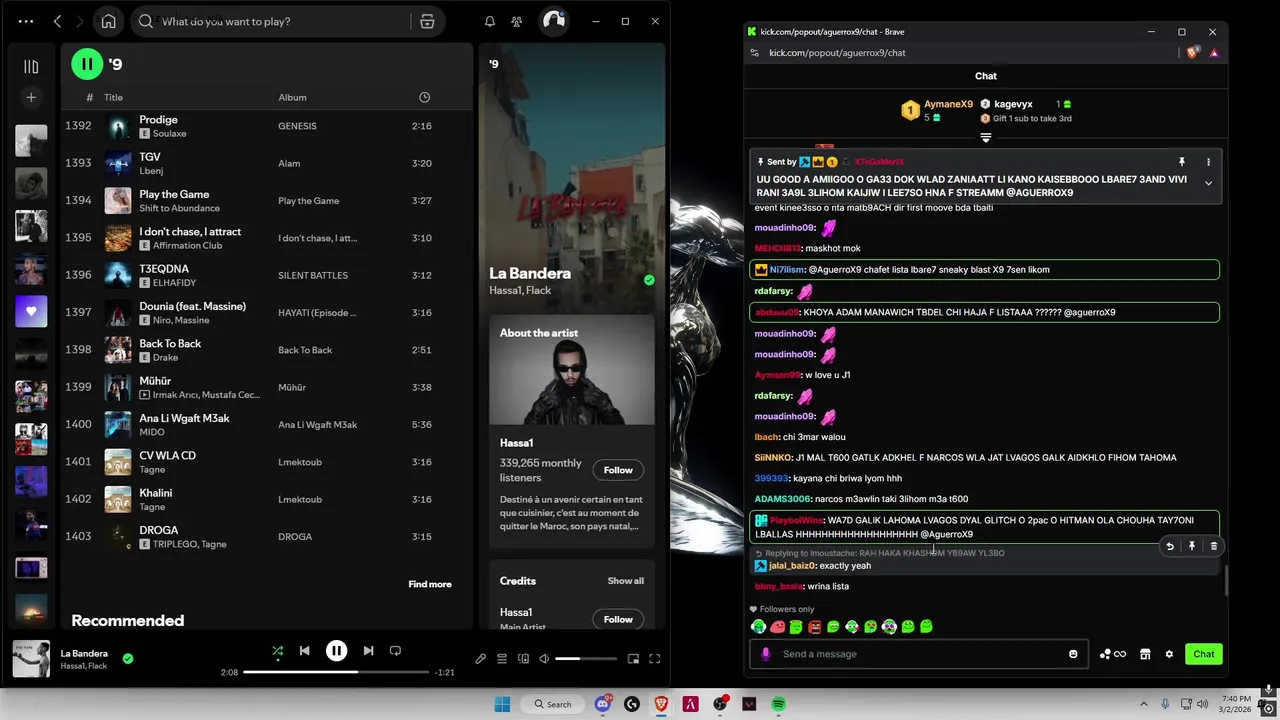Image resolution: width=1280 pixels, height=720 pixels.
Task: Click the Kick chat address bar URL
Action: tap(837, 53)
